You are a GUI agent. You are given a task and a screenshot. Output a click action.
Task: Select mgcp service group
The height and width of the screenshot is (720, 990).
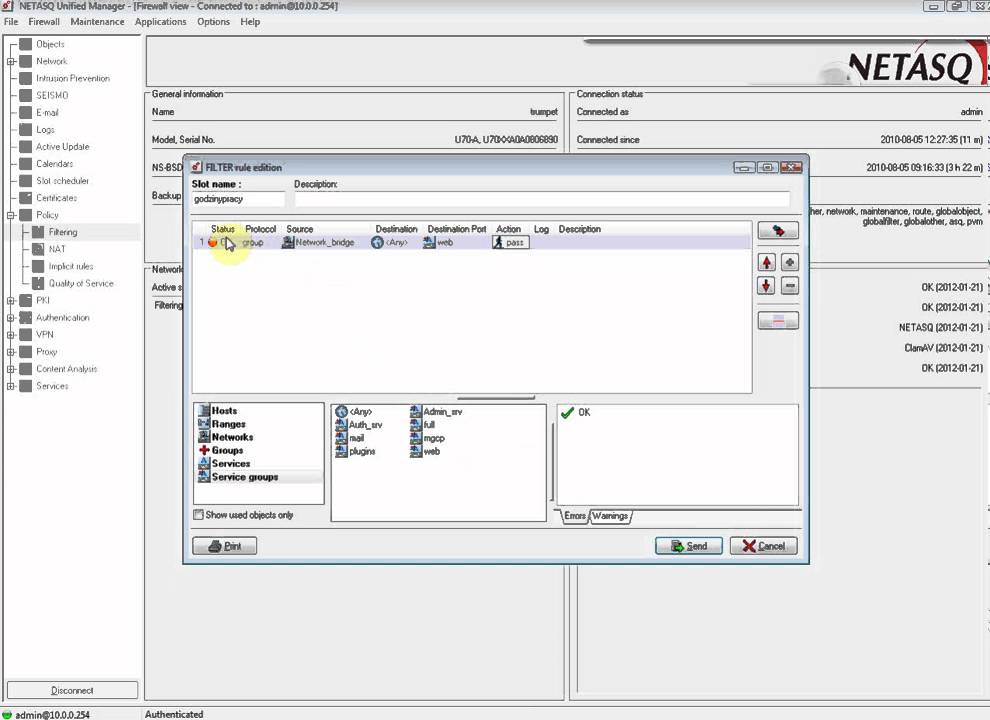point(427,438)
